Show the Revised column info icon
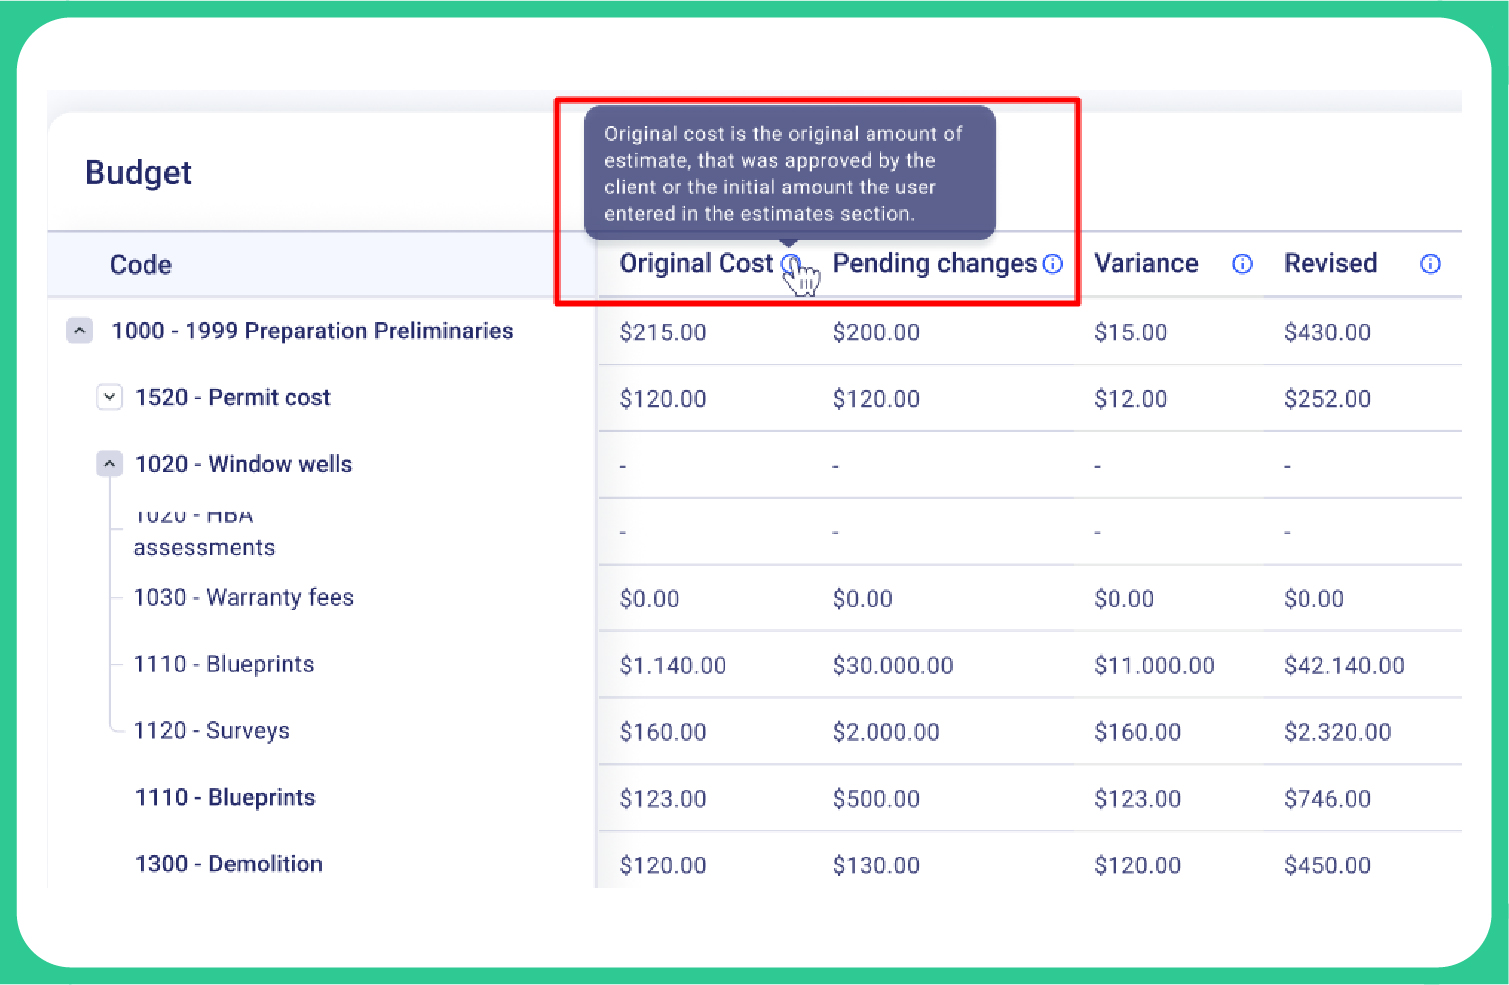This screenshot has width=1509, height=985. click(1430, 264)
